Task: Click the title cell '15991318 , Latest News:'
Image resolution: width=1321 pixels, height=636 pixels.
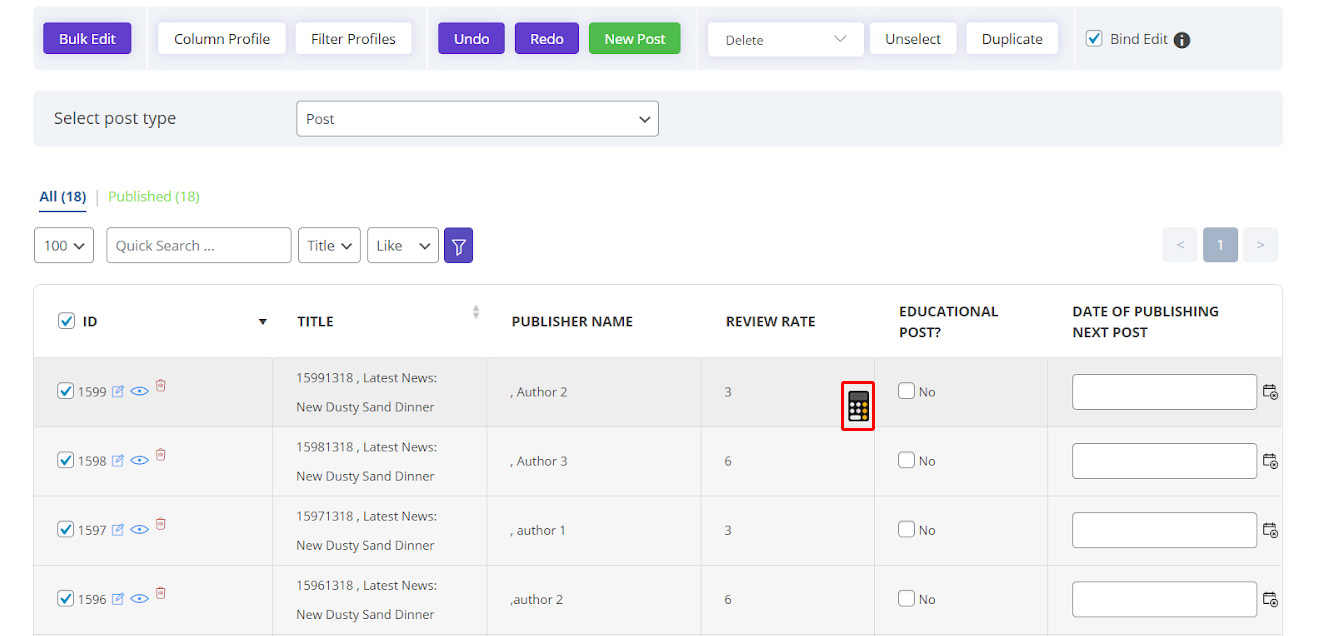Action: click(x=366, y=378)
